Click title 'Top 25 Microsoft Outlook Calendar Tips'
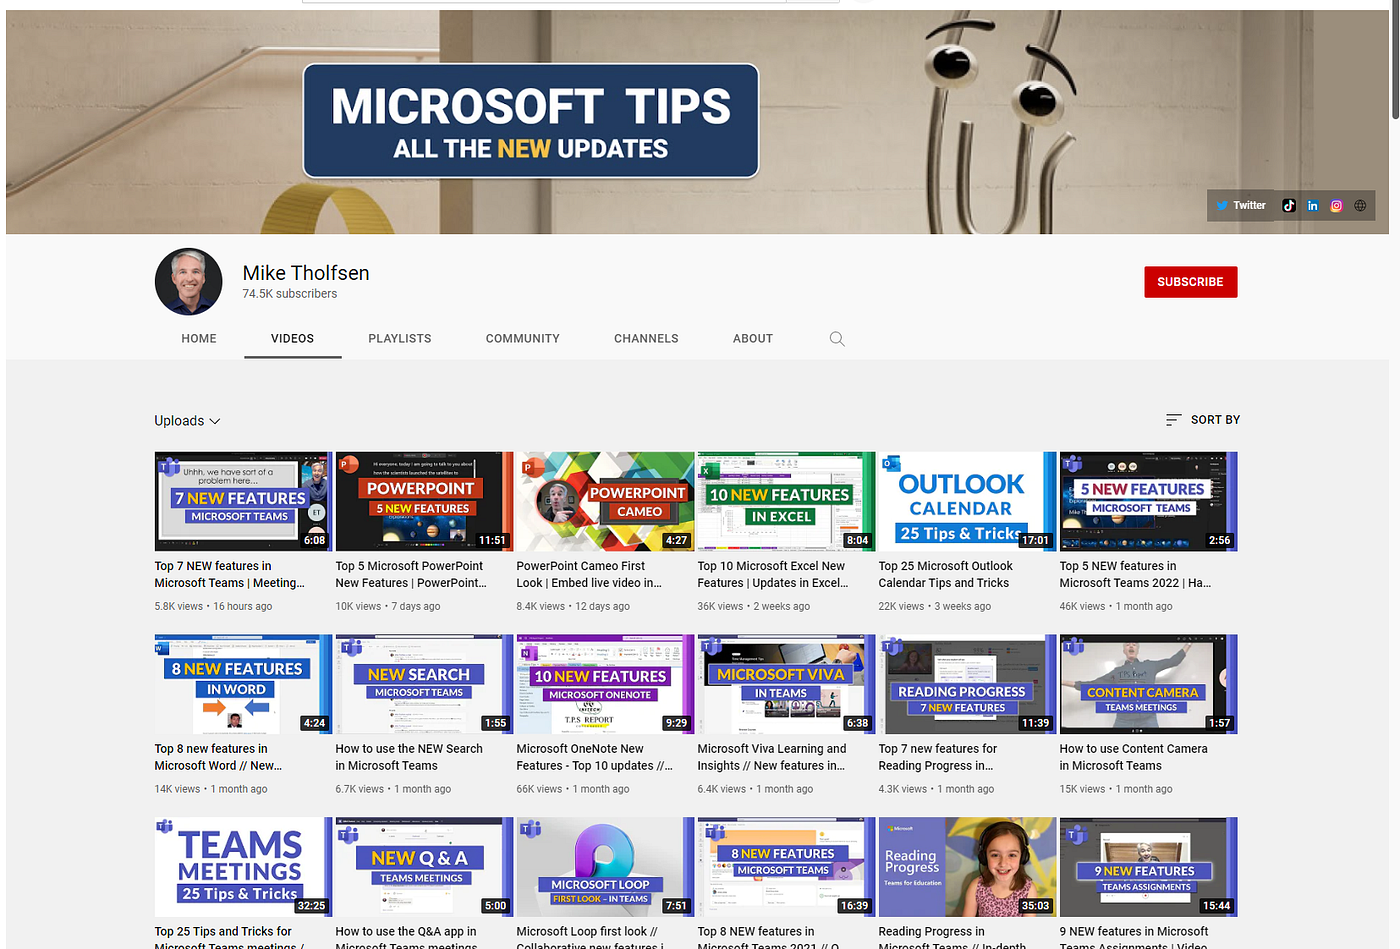This screenshot has width=1400, height=949. pos(946,574)
